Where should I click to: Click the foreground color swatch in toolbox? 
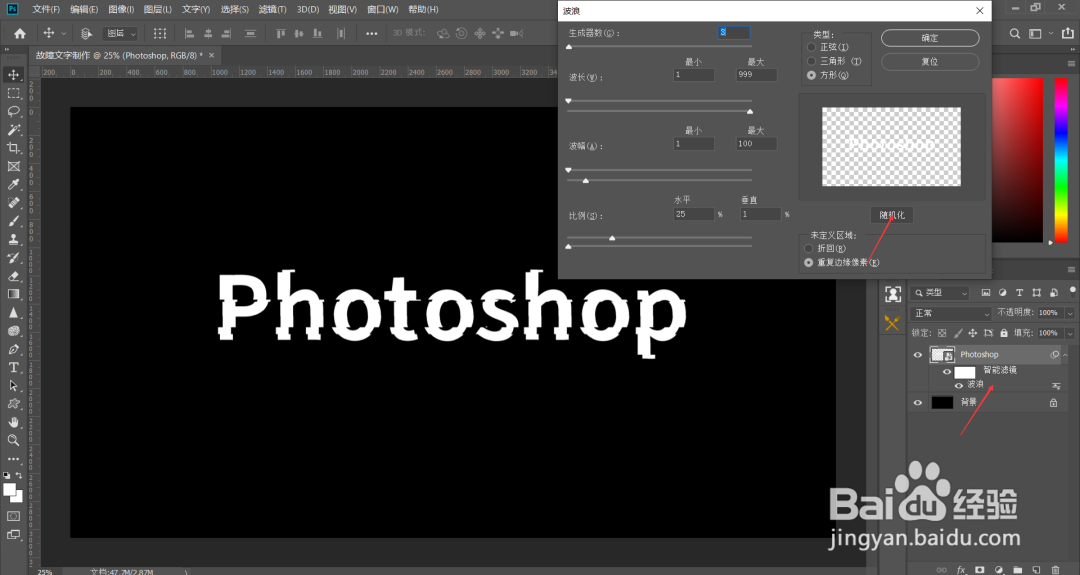10,490
